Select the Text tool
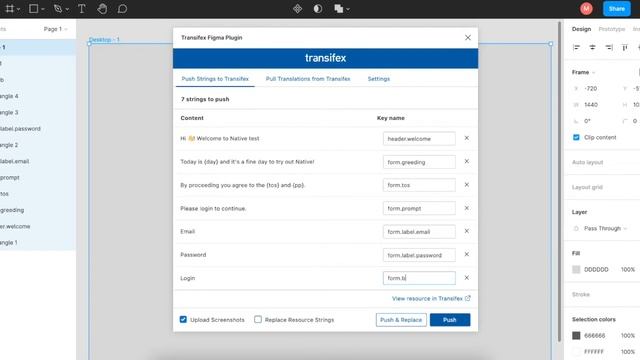Screen dimensions: 640x360 tap(82, 9)
